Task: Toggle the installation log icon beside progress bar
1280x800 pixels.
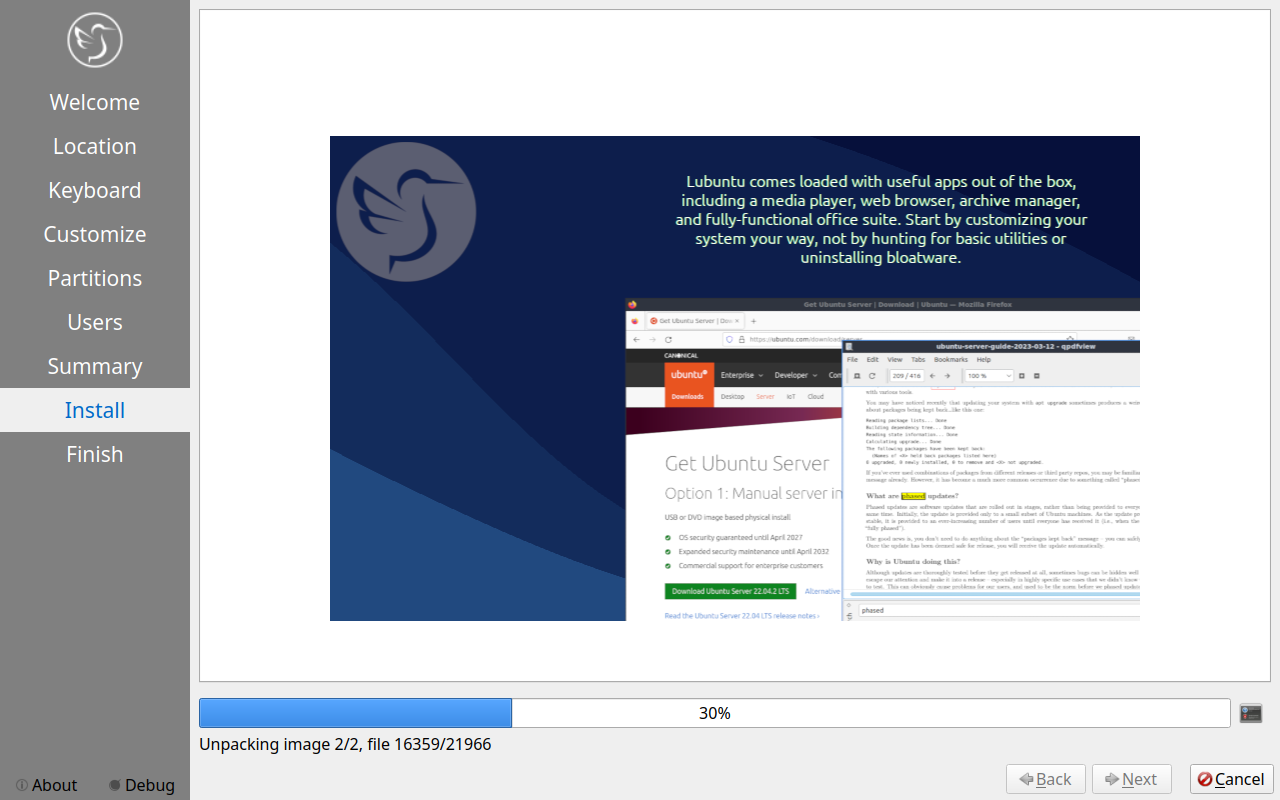Action: pyautogui.click(x=1250, y=713)
